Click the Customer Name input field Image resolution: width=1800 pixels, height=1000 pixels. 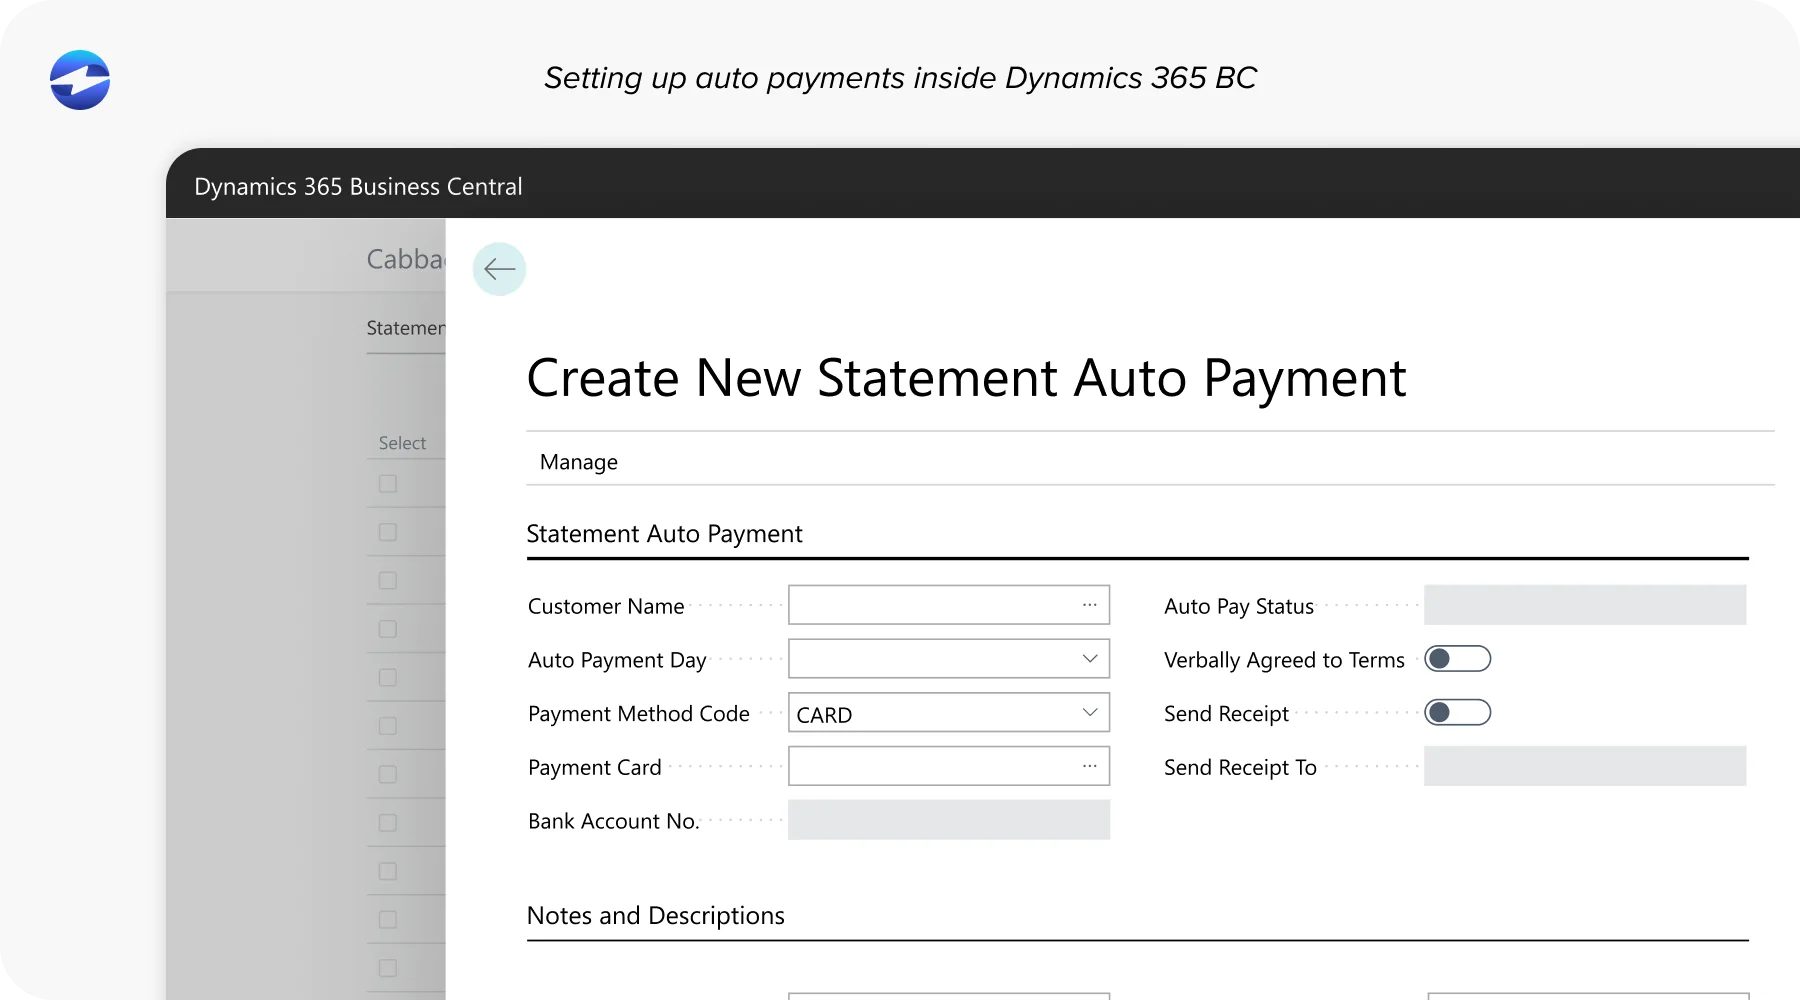point(949,605)
